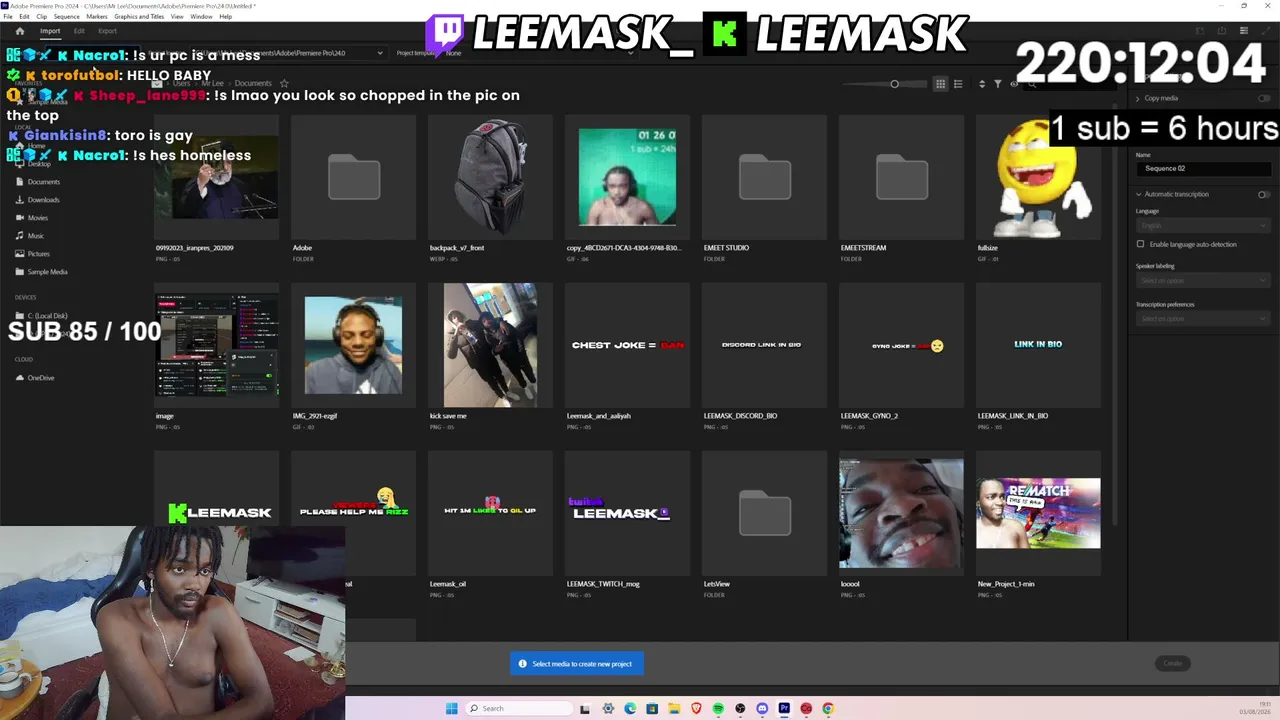
Task: Open the Language dropdown
Action: pos(1203,226)
